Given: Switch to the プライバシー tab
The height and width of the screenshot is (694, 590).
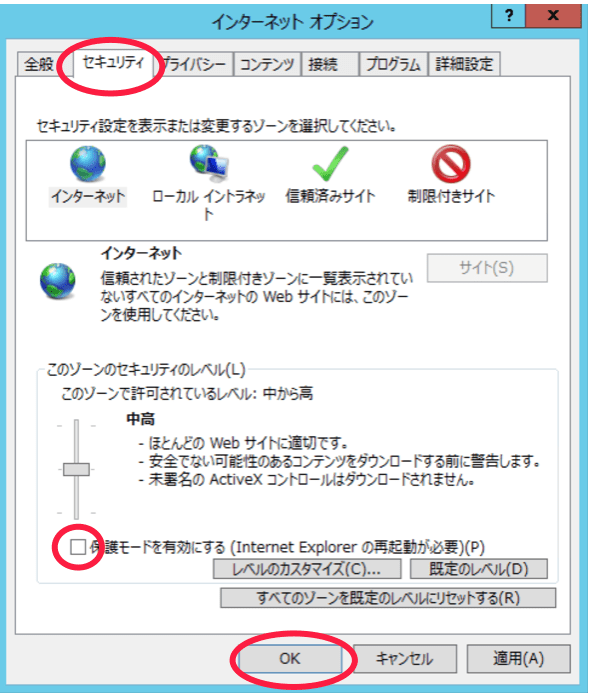Looking at the screenshot, I should click(x=195, y=65).
